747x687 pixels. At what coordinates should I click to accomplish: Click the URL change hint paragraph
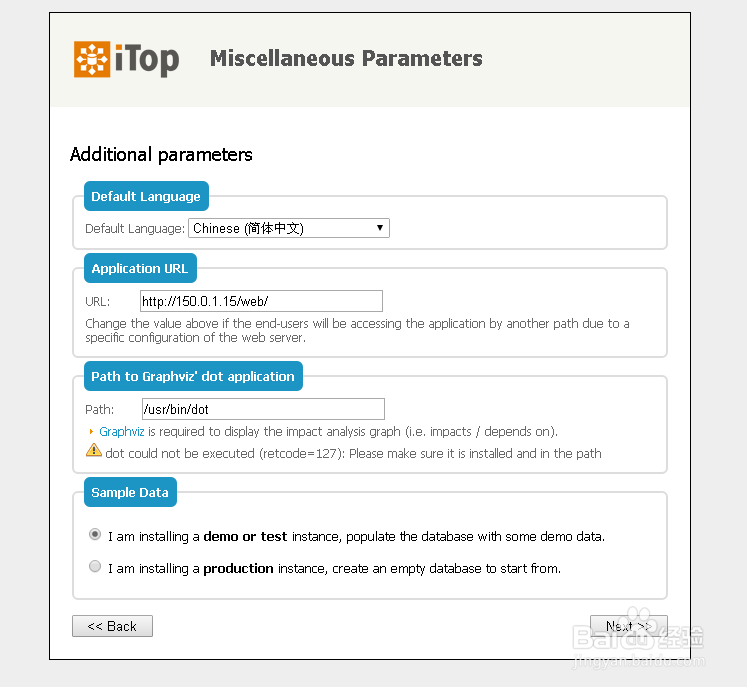pos(357,330)
